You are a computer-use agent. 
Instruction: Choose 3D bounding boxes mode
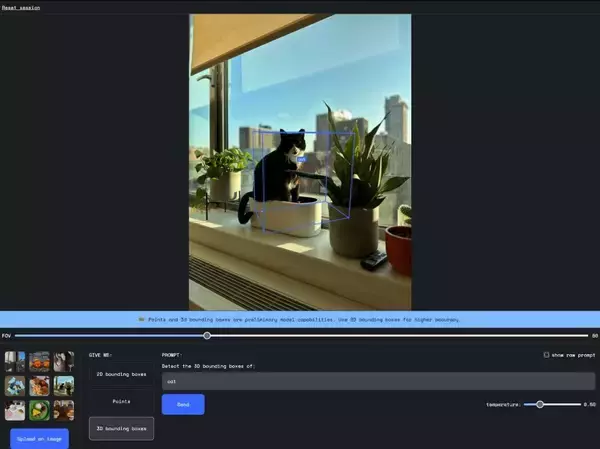click(x=121, y=428)
